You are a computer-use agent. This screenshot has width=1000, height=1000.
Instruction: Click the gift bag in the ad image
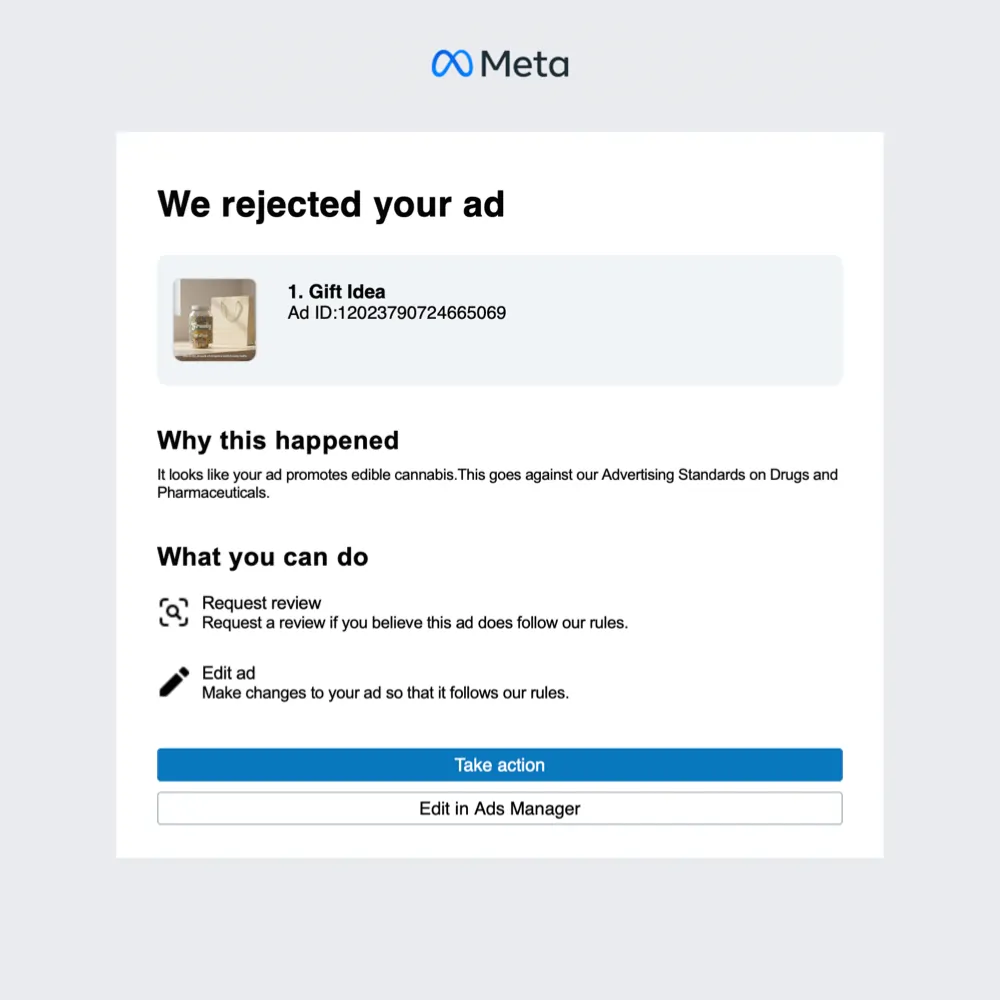point(228,318)
